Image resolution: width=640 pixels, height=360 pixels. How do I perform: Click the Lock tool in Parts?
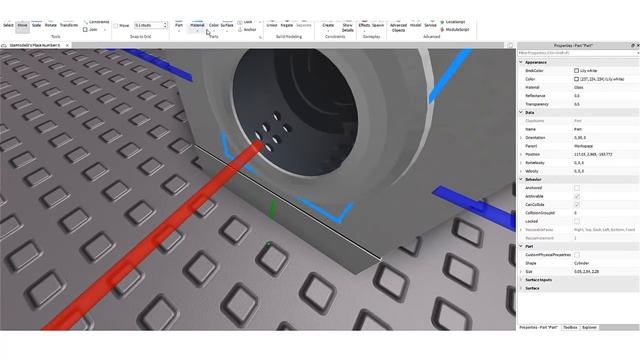(x=245, y=22)
